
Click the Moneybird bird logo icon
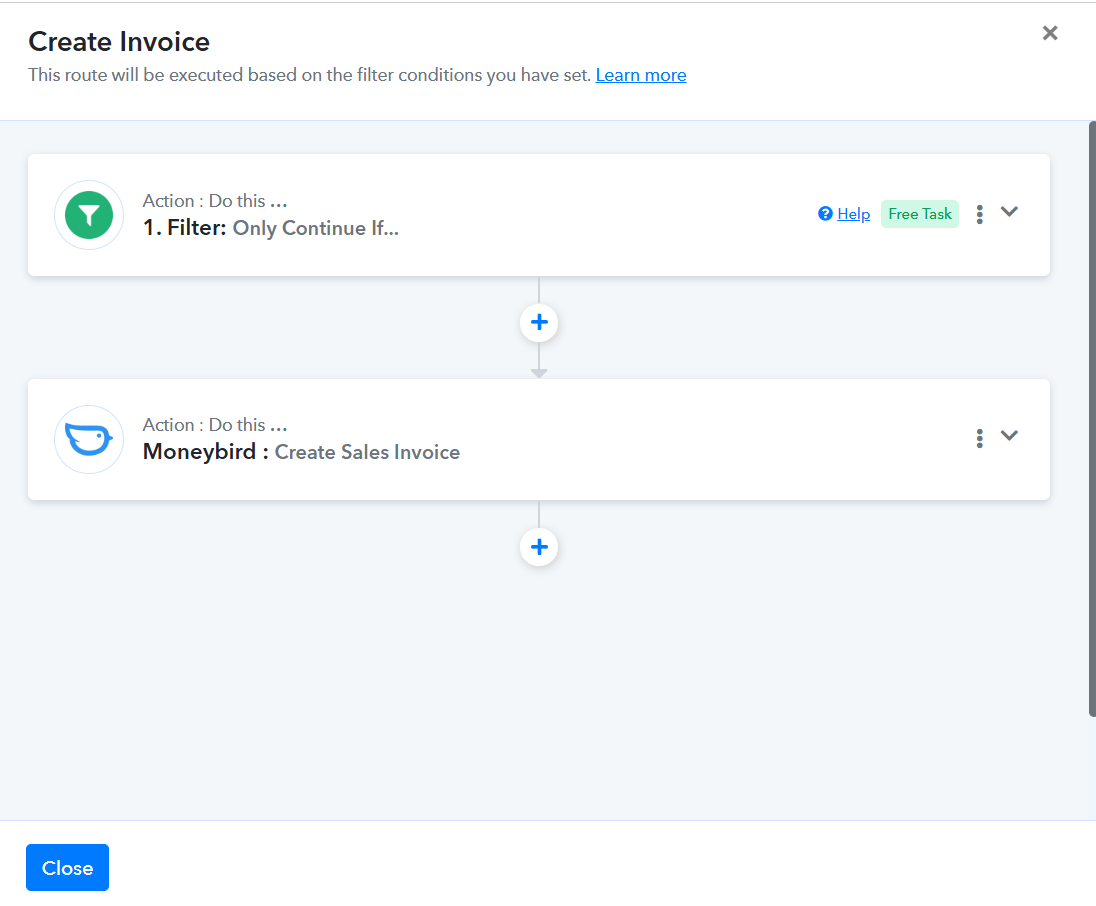pos(89,439)
